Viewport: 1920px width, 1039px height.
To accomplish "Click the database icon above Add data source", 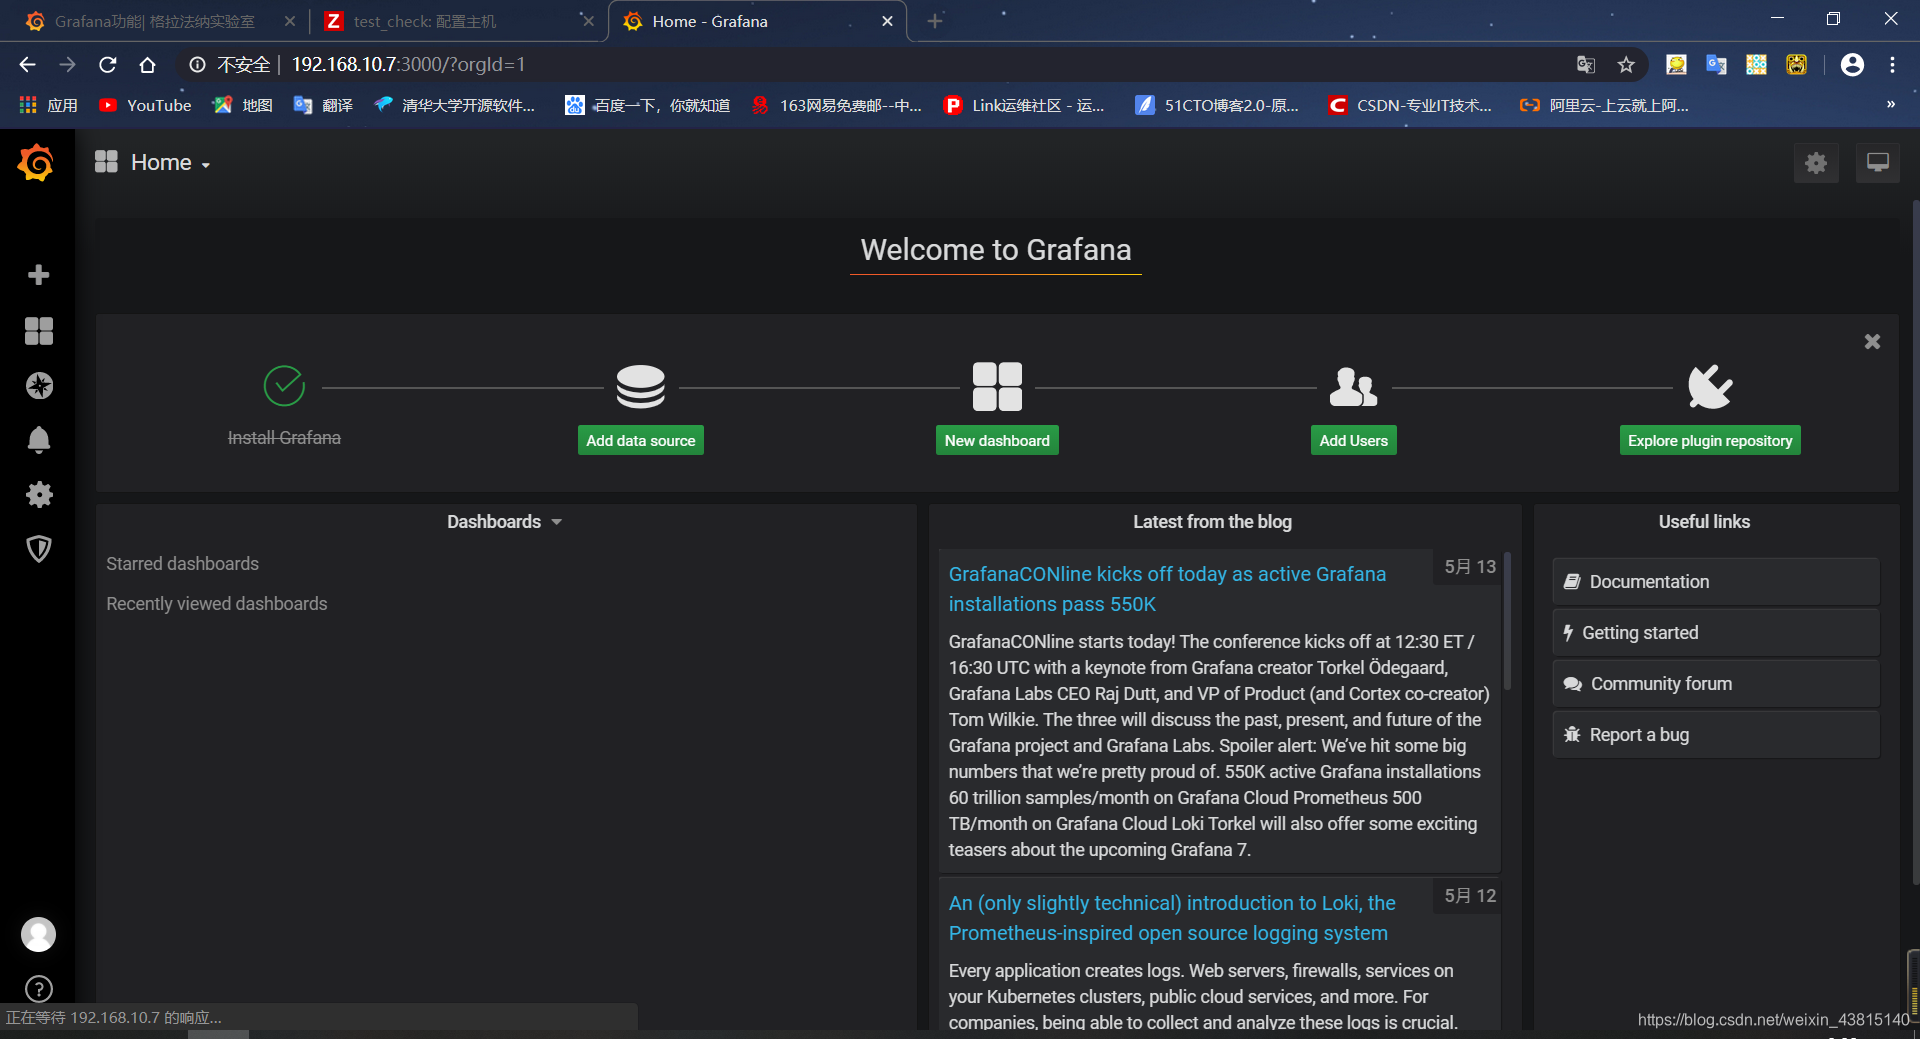I will click(x=640, y=387).
